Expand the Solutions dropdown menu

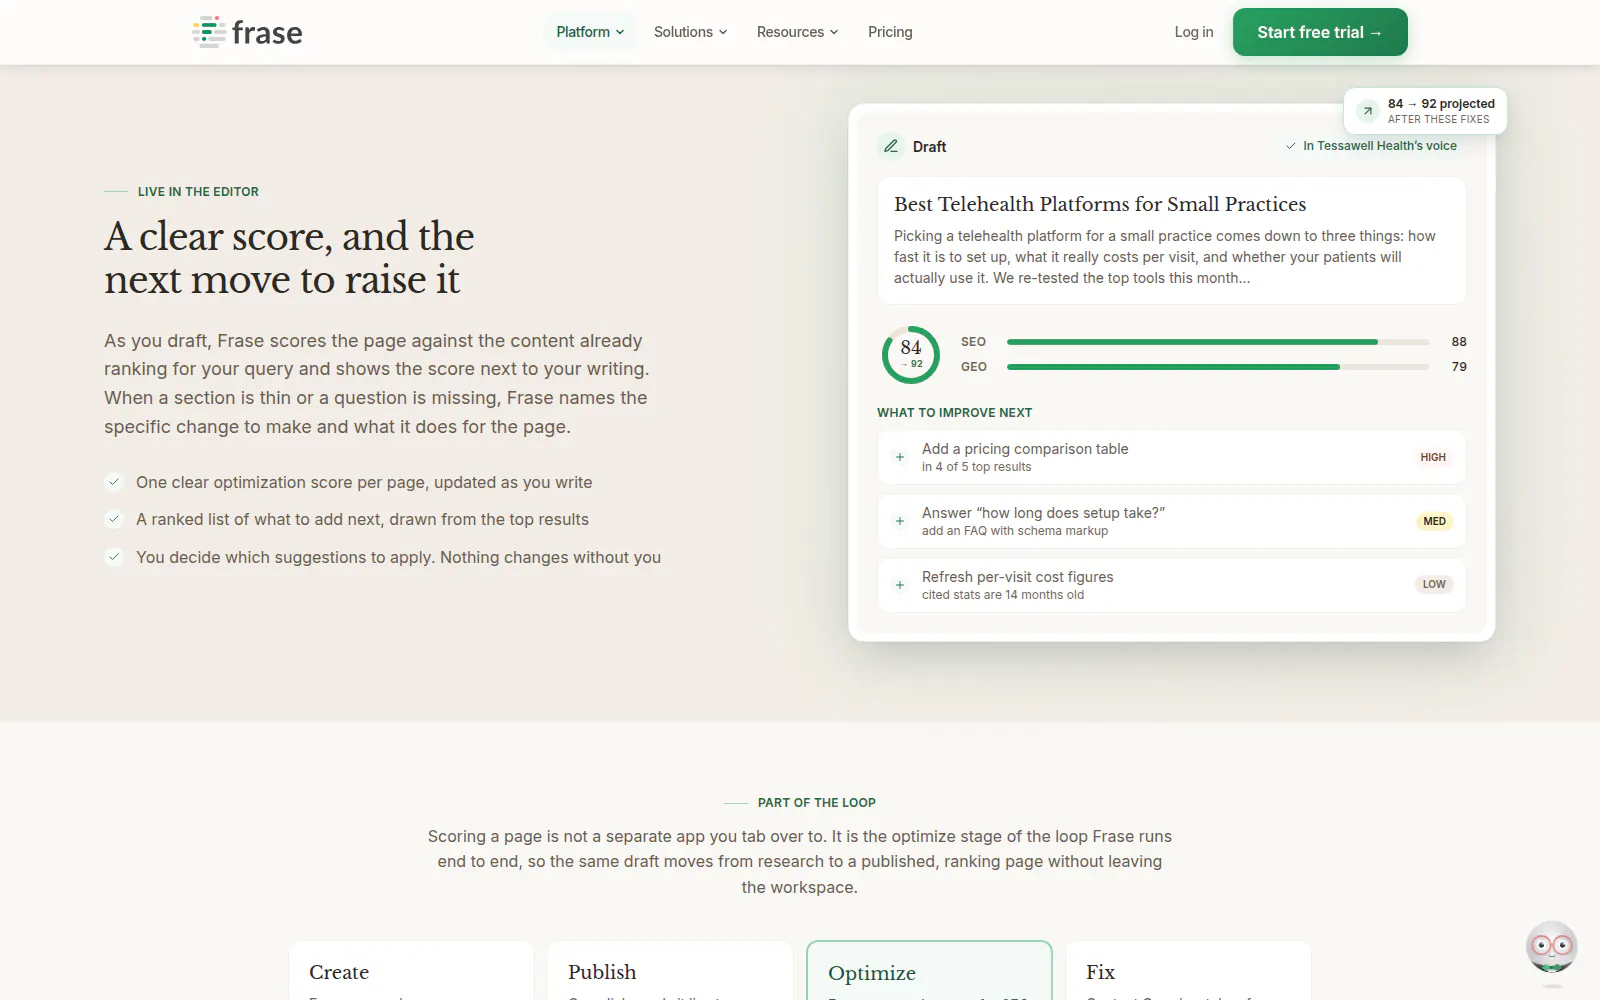pos(690,32)
